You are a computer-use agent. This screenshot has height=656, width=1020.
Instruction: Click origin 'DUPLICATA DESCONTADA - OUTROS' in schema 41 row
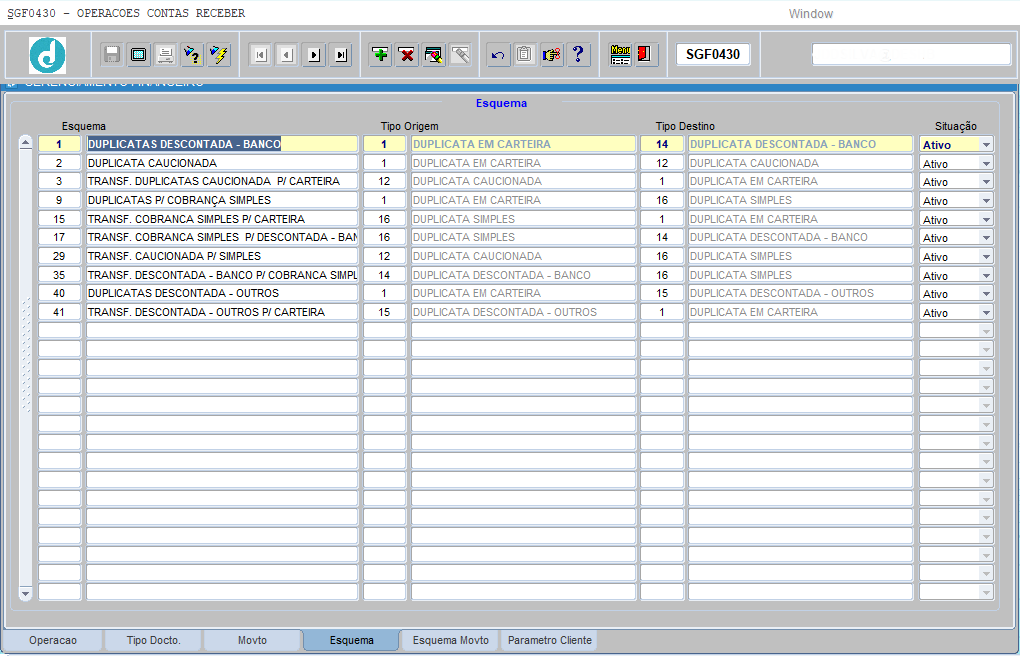point(523,312)
